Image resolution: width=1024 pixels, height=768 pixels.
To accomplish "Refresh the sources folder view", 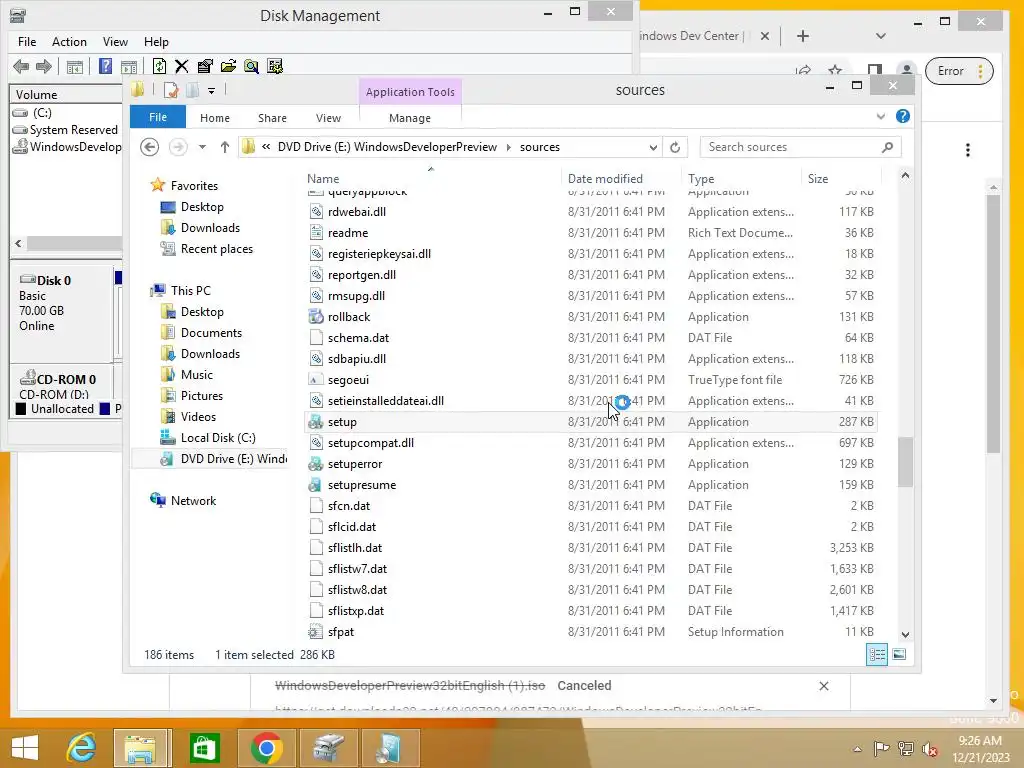I will [x=675, y=147].
